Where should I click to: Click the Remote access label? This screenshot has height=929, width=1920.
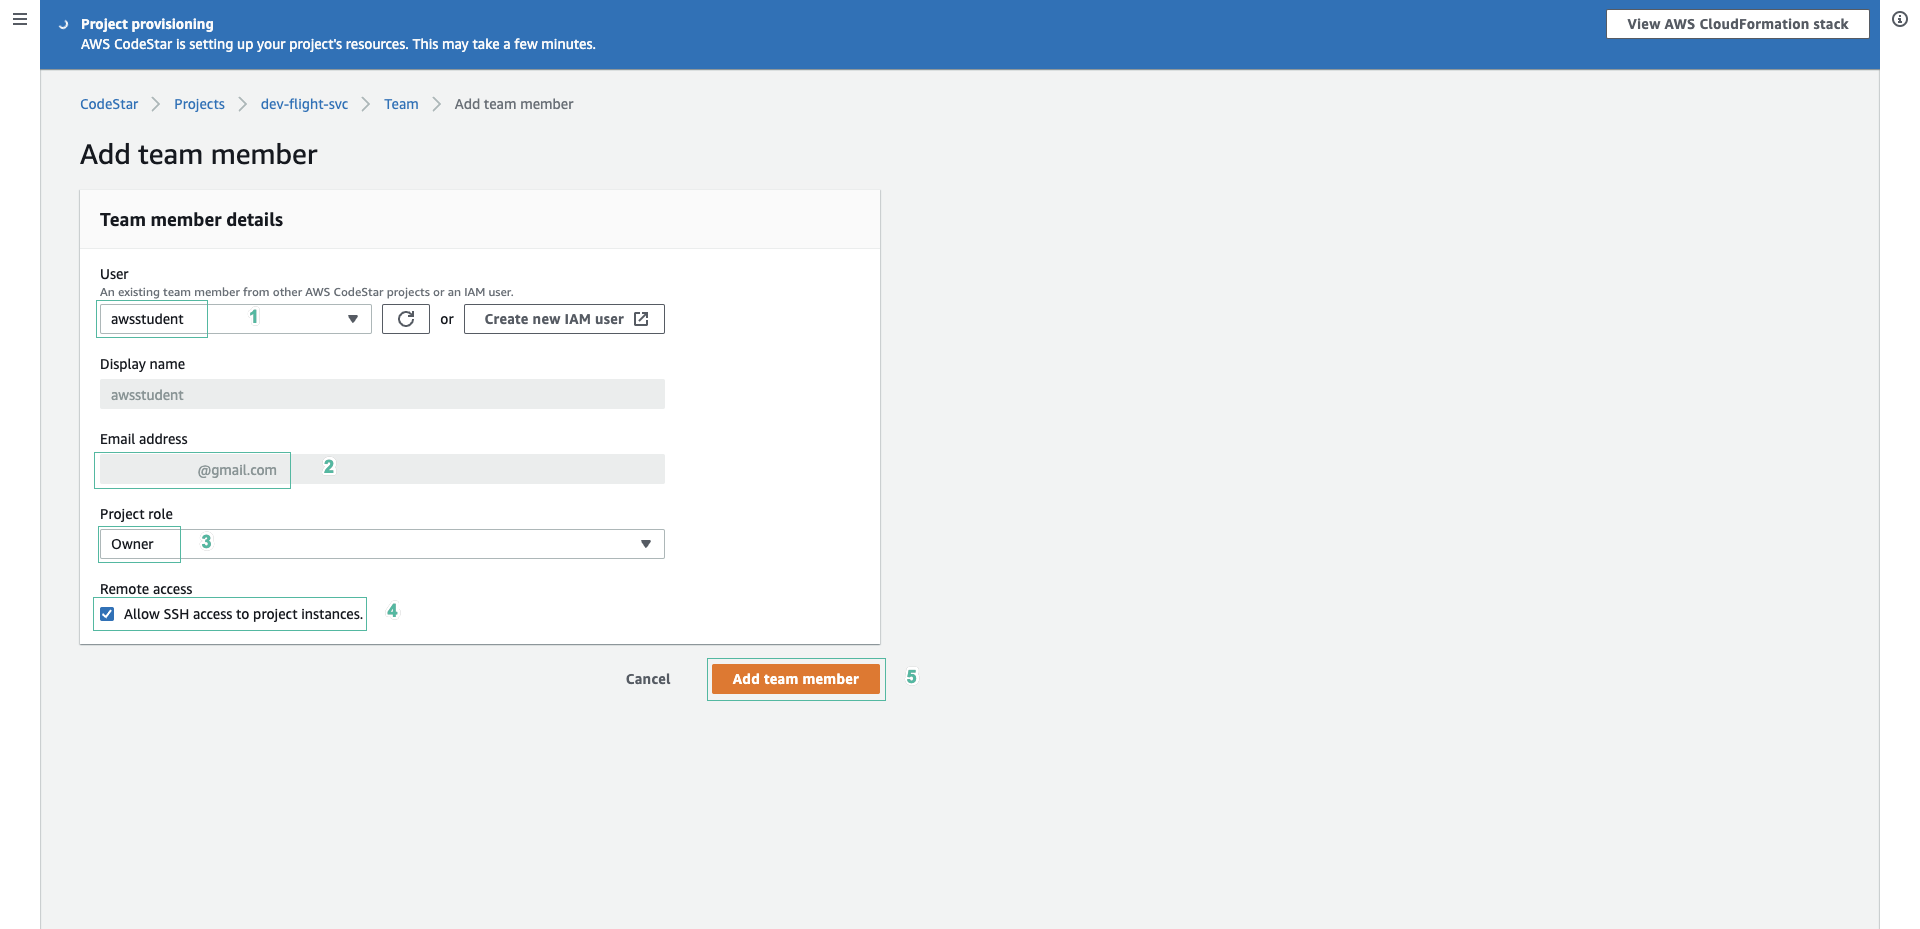[146, 589]
